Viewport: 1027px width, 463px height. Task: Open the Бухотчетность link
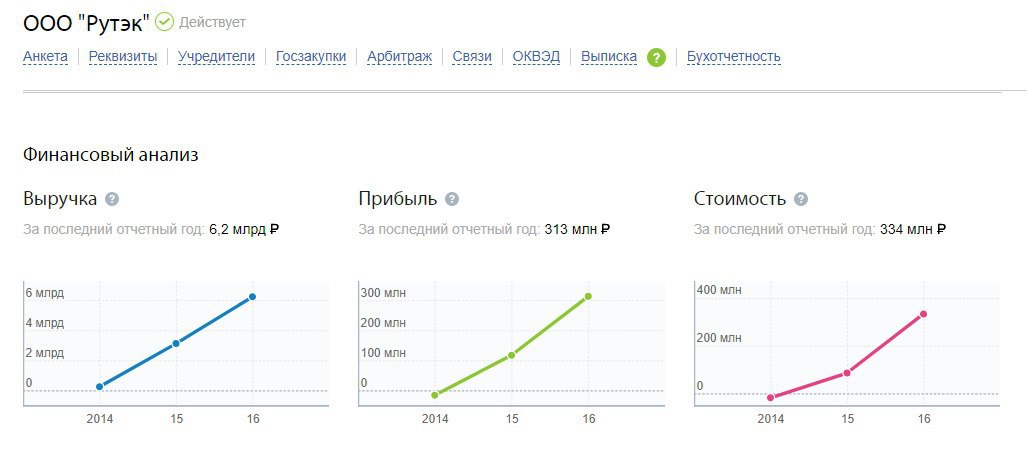point(734,56)
